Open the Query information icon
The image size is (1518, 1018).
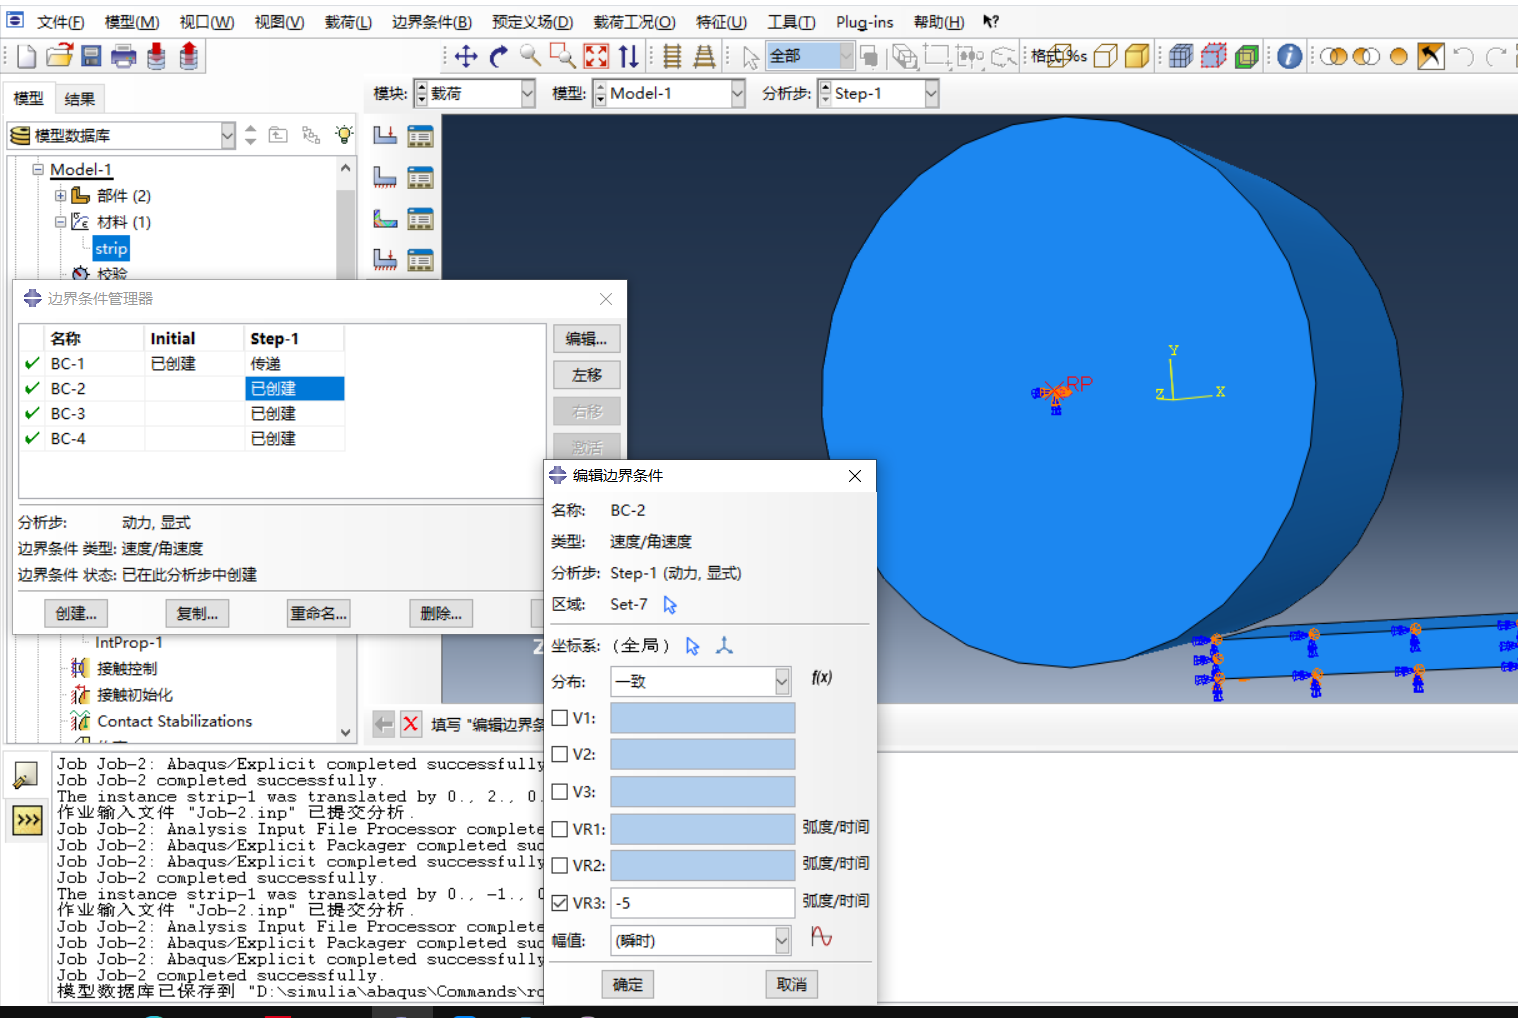point(1290,57)
